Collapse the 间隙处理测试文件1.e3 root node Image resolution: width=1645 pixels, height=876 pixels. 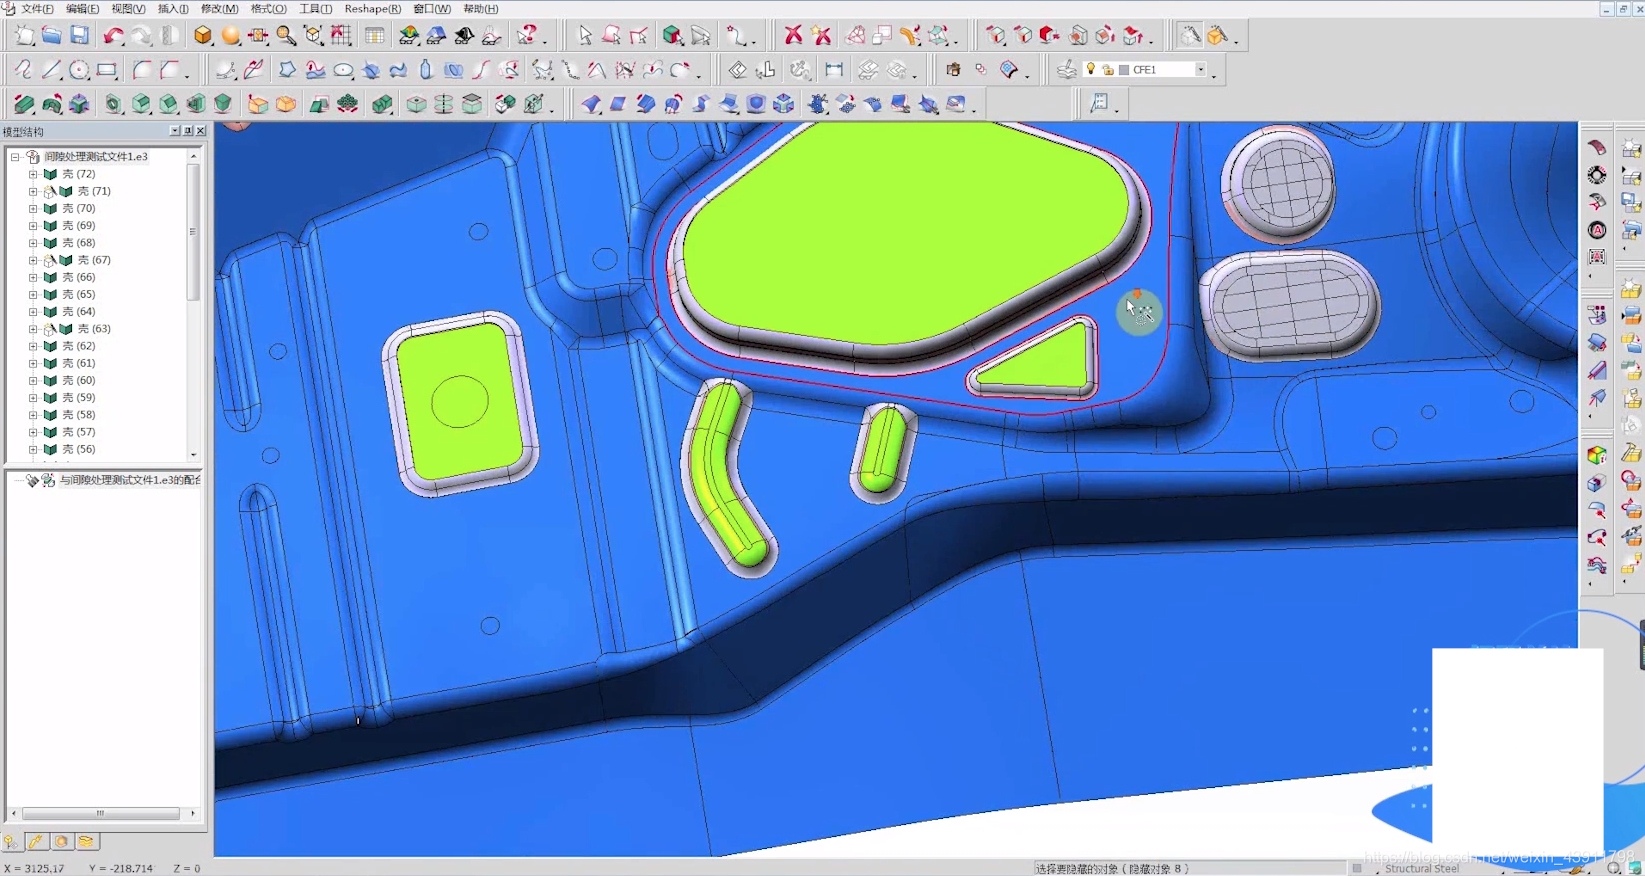coord(15,157)
